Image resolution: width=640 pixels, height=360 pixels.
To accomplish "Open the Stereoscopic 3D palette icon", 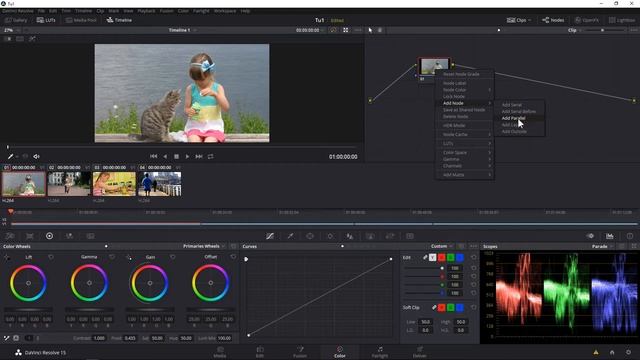I will pos(410,236).
